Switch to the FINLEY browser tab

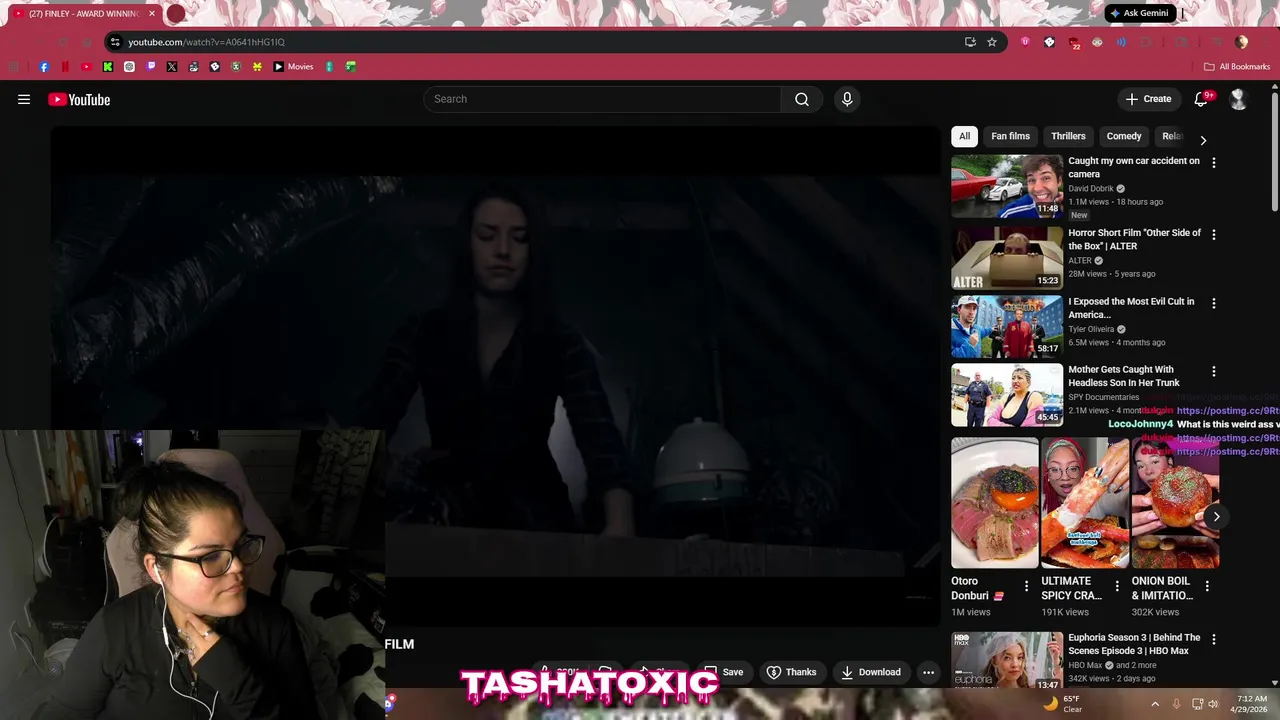(83, 14)
